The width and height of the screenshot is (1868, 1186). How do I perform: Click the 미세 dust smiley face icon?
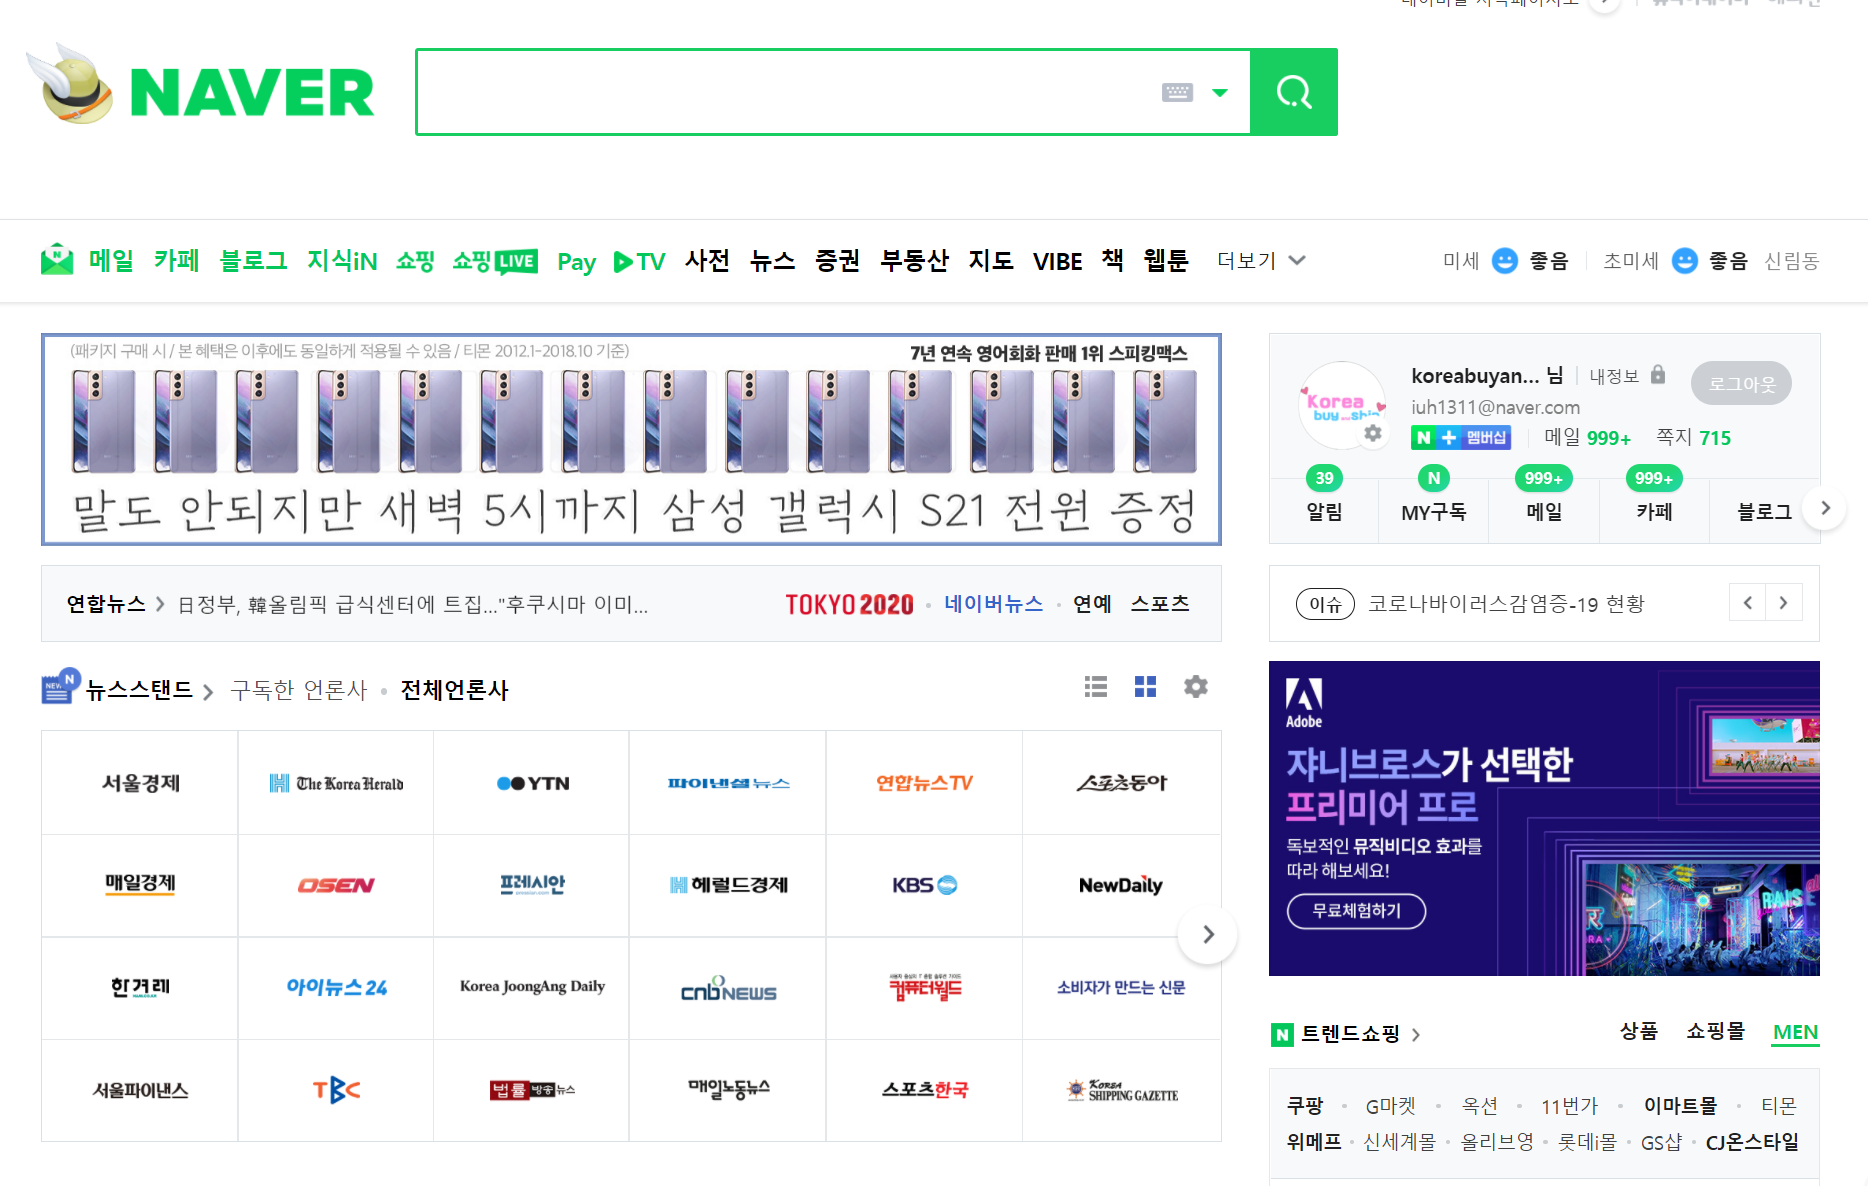[x=1505, y=261]
